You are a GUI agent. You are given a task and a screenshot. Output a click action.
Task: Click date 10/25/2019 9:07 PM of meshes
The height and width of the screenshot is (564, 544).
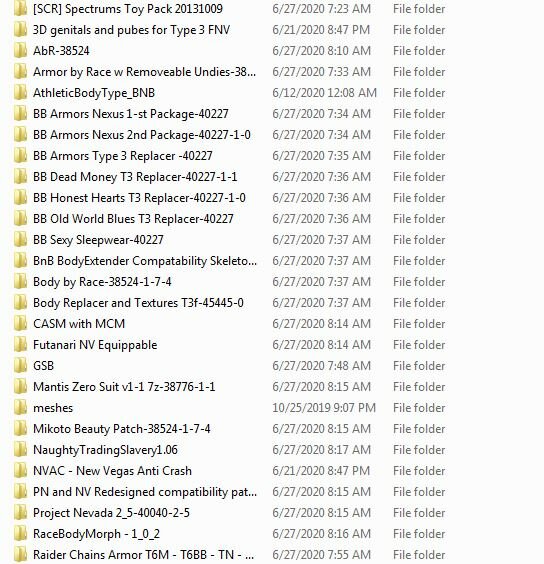[x=324, y=408]
